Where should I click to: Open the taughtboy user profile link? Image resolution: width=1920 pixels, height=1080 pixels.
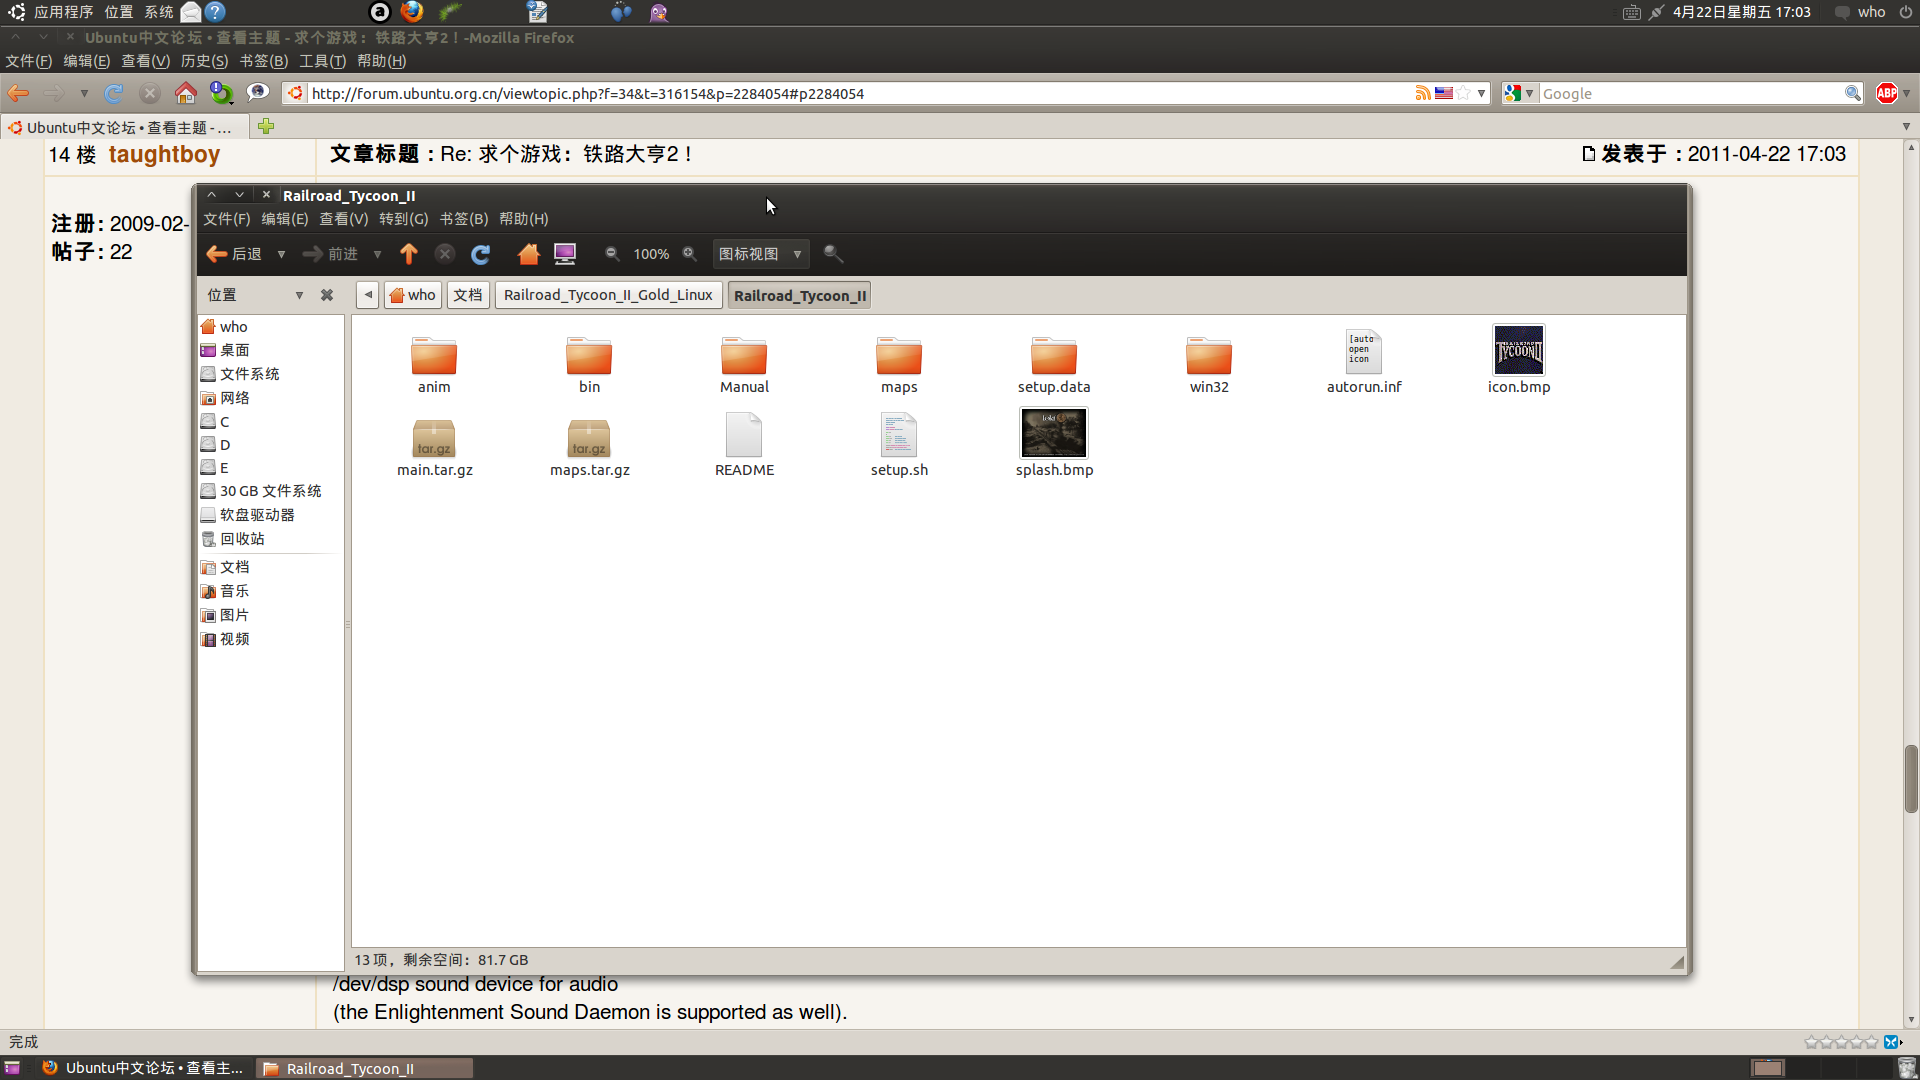164,154
